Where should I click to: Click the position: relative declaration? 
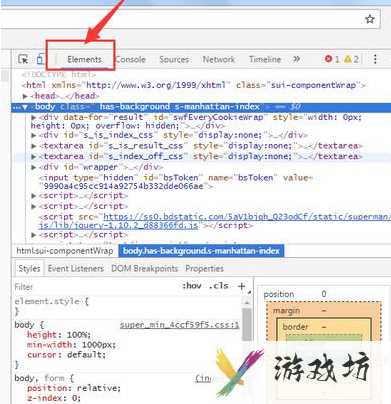[74, 388]
